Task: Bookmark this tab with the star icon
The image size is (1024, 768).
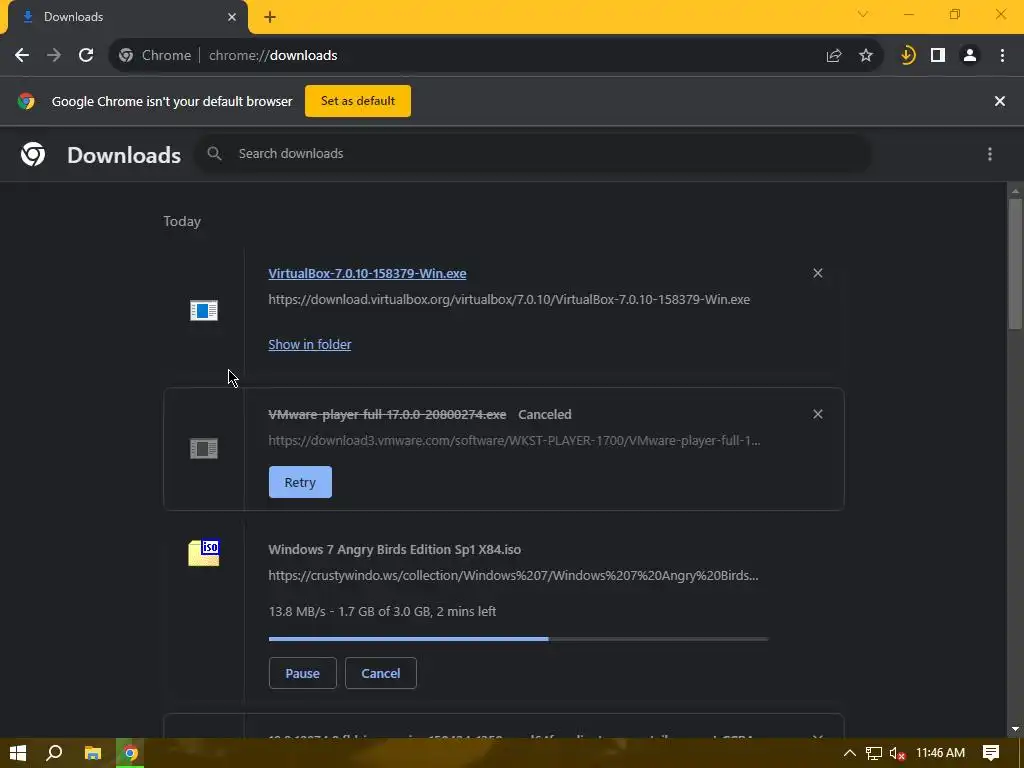Action: click(x=866, y=56)
